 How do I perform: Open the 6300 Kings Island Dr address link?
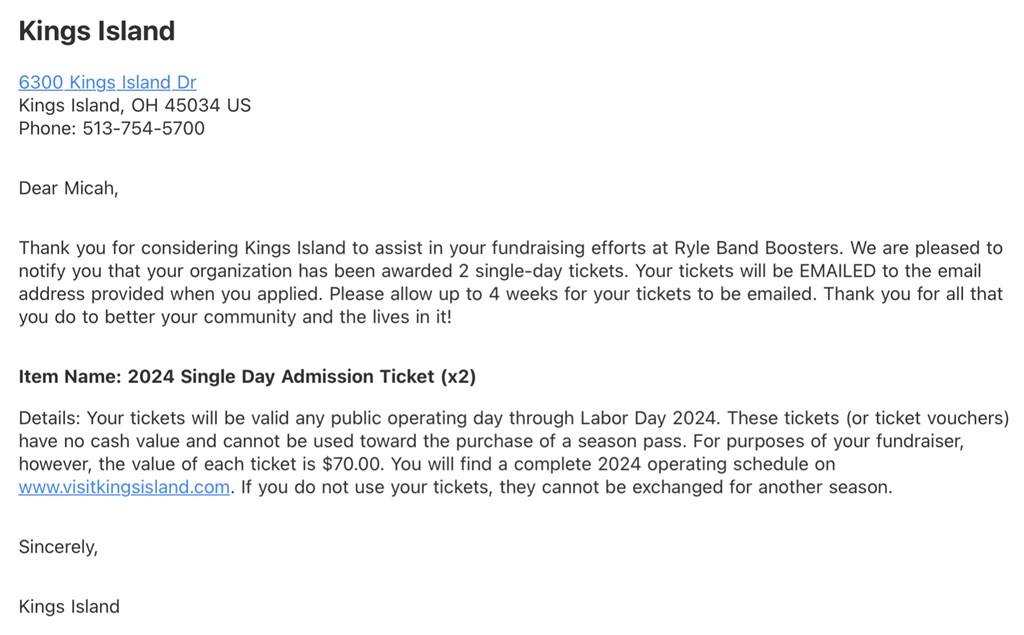107,82
